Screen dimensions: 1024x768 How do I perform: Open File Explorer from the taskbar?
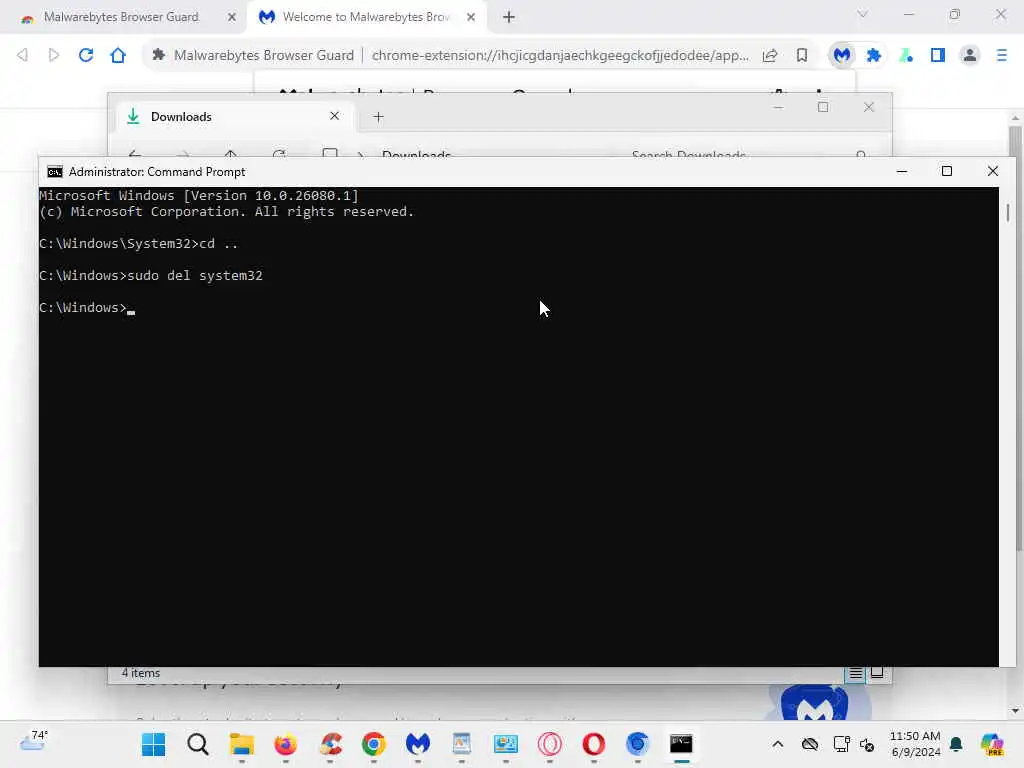(x=242, y=744)
